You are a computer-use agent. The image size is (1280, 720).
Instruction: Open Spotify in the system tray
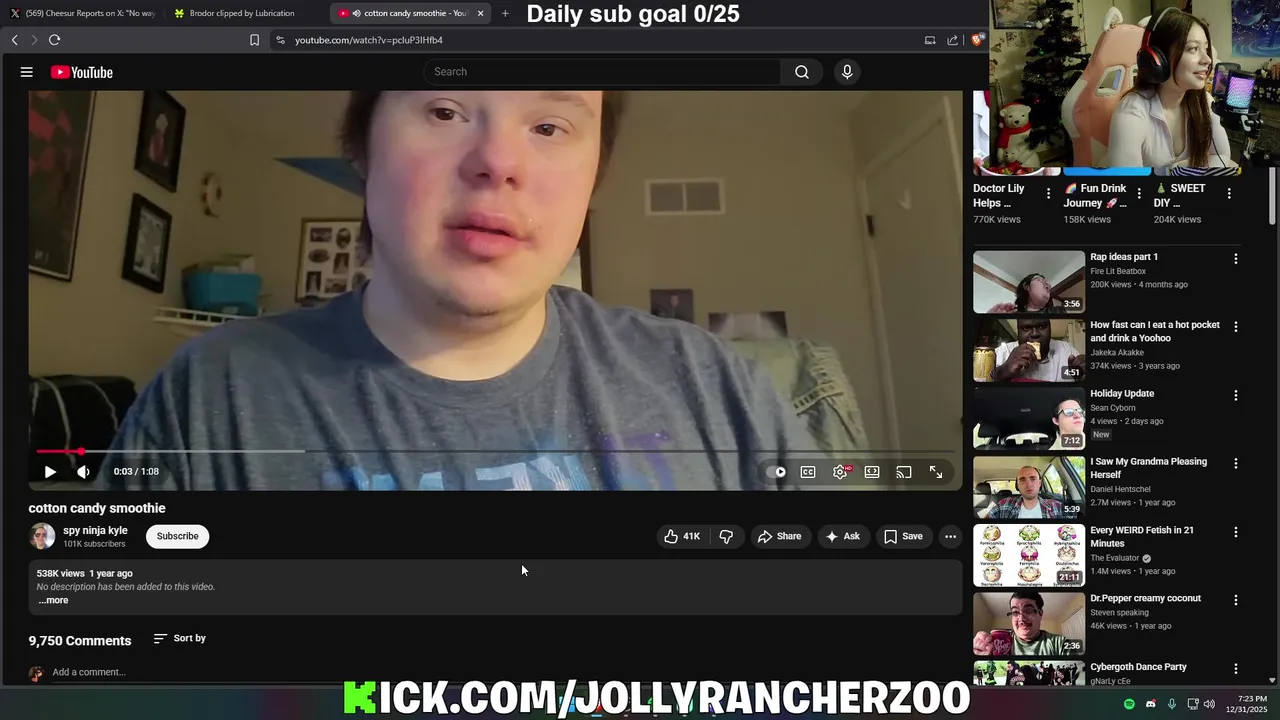(1129, 704)
